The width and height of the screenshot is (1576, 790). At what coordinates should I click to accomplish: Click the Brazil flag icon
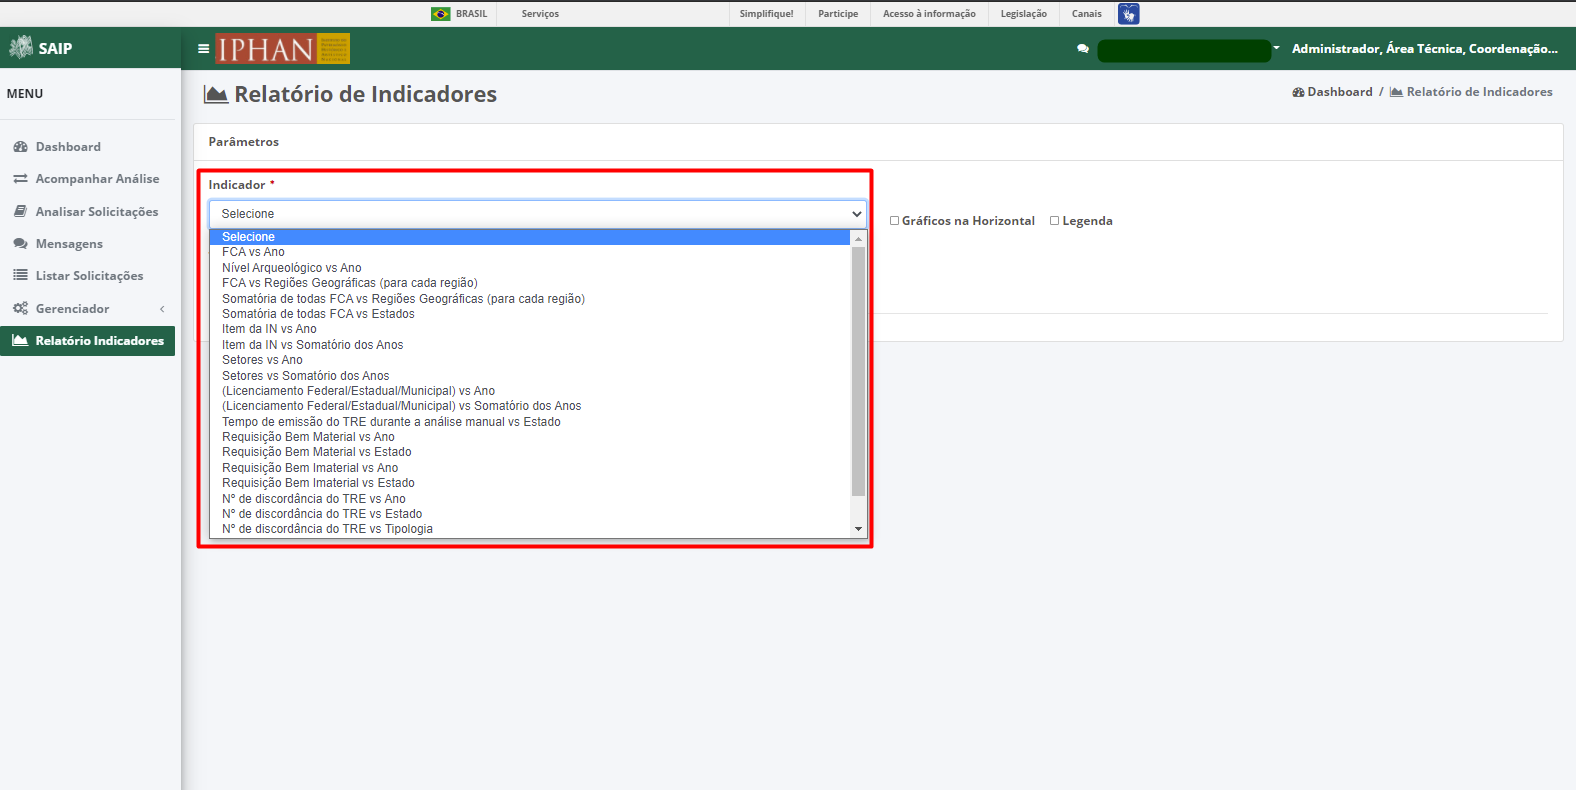441,14
